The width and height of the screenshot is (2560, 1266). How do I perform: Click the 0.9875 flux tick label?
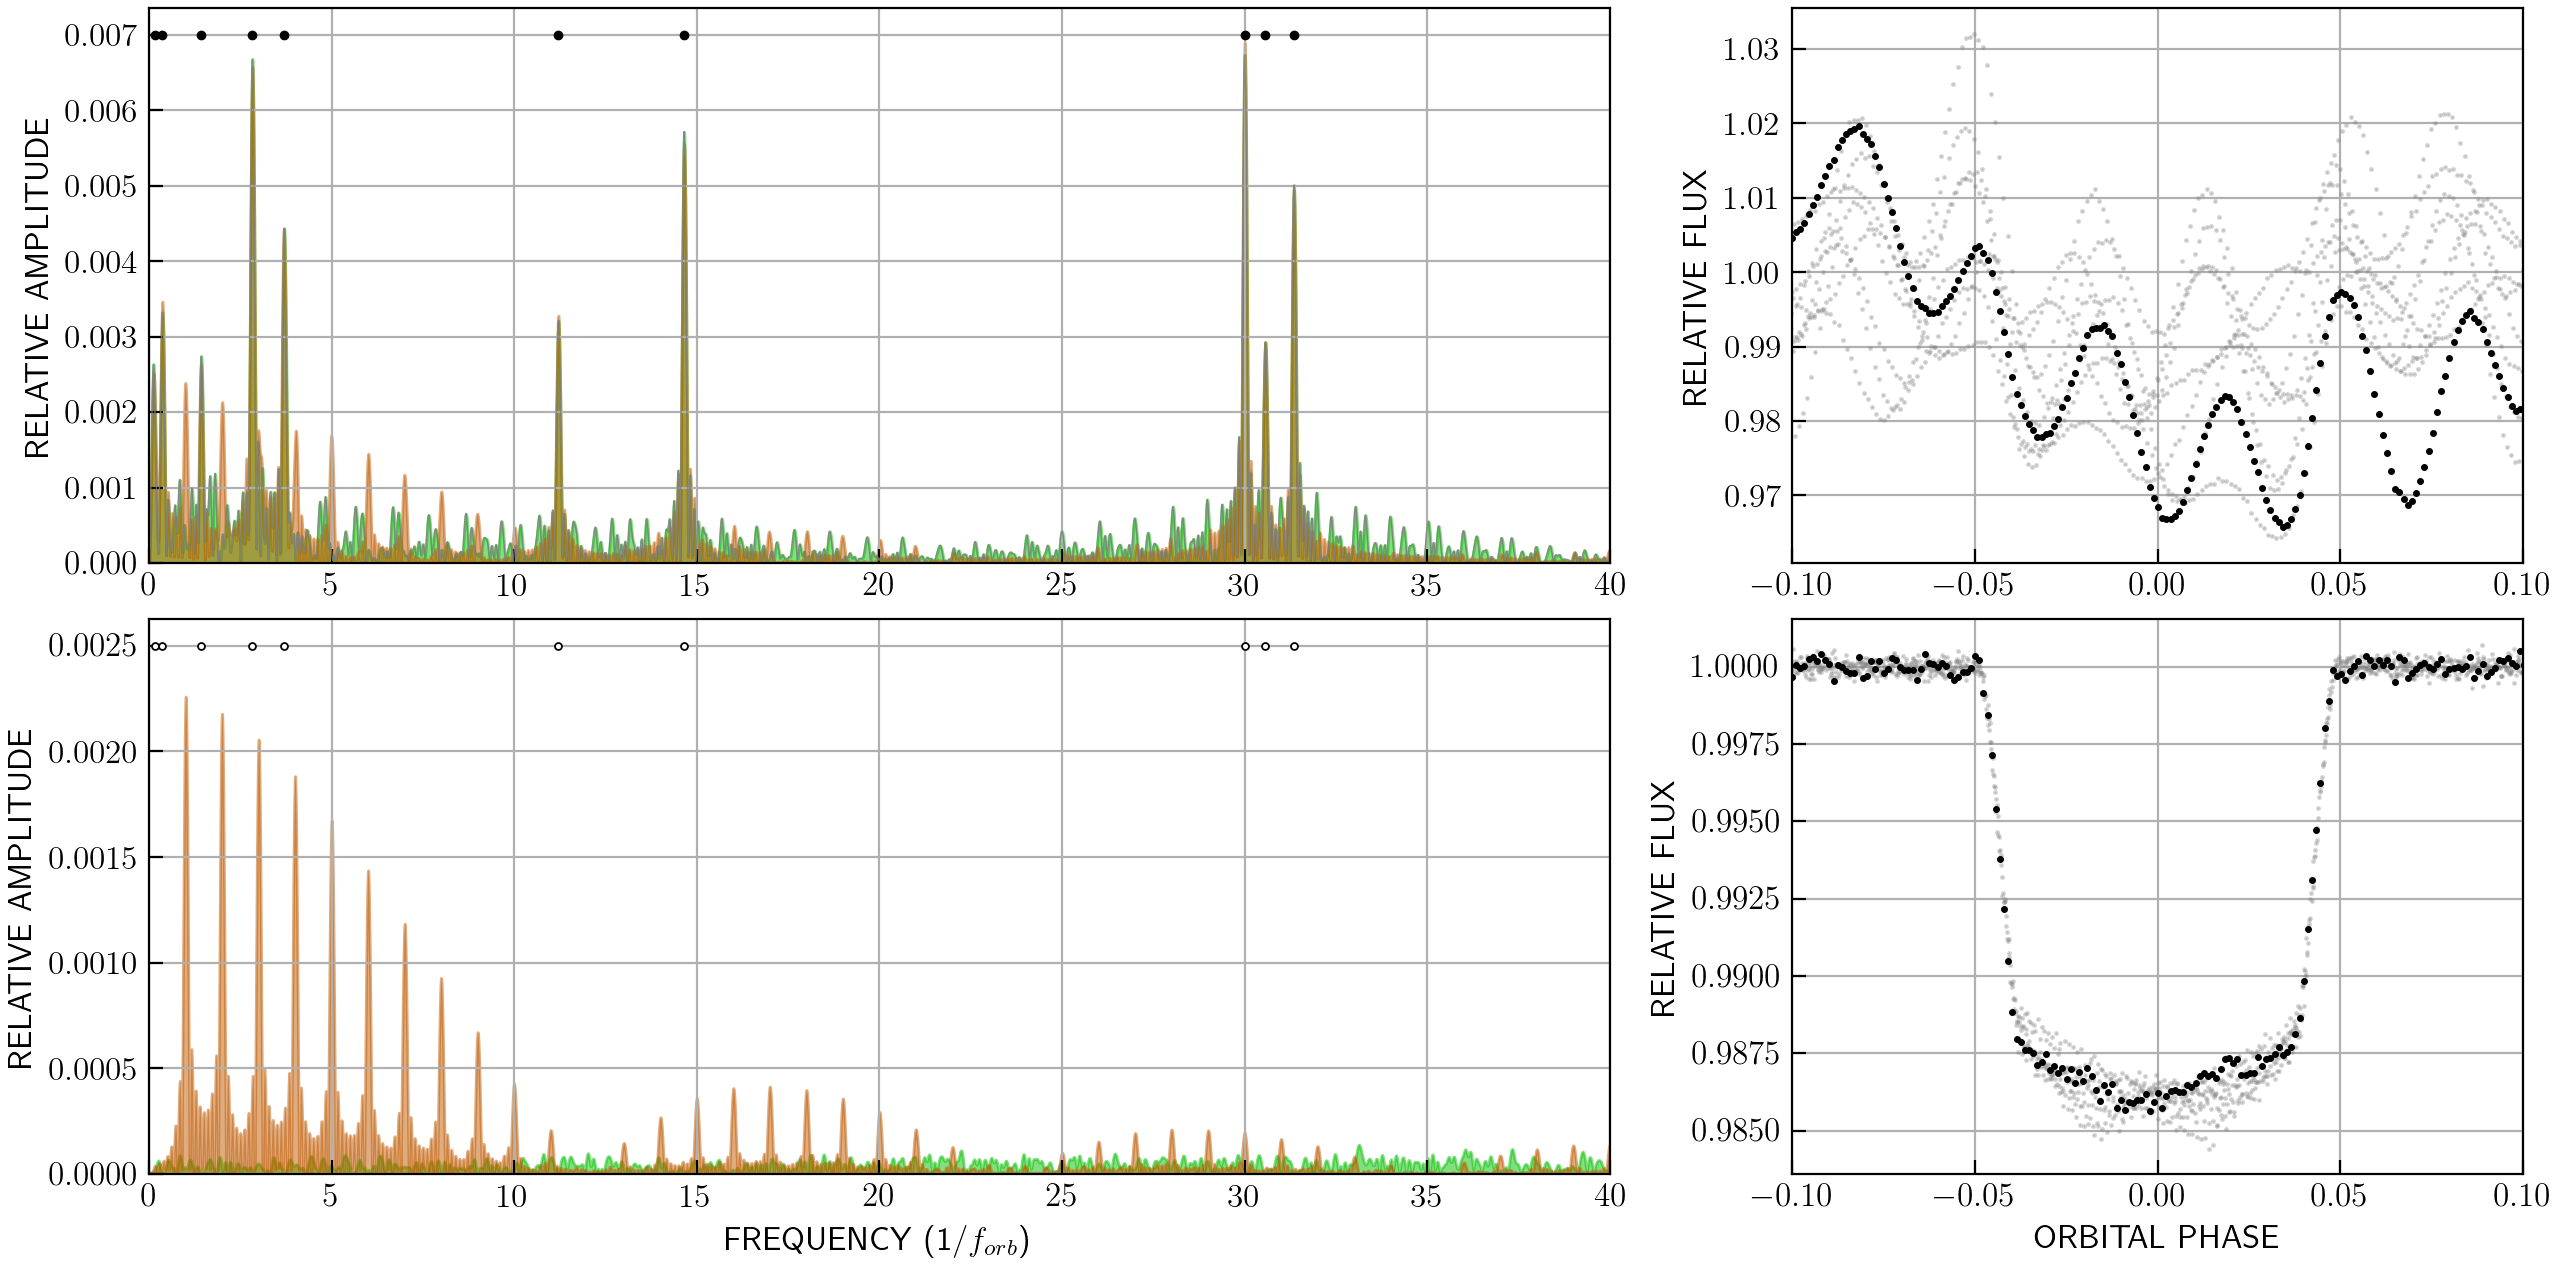[1735, 1053]
